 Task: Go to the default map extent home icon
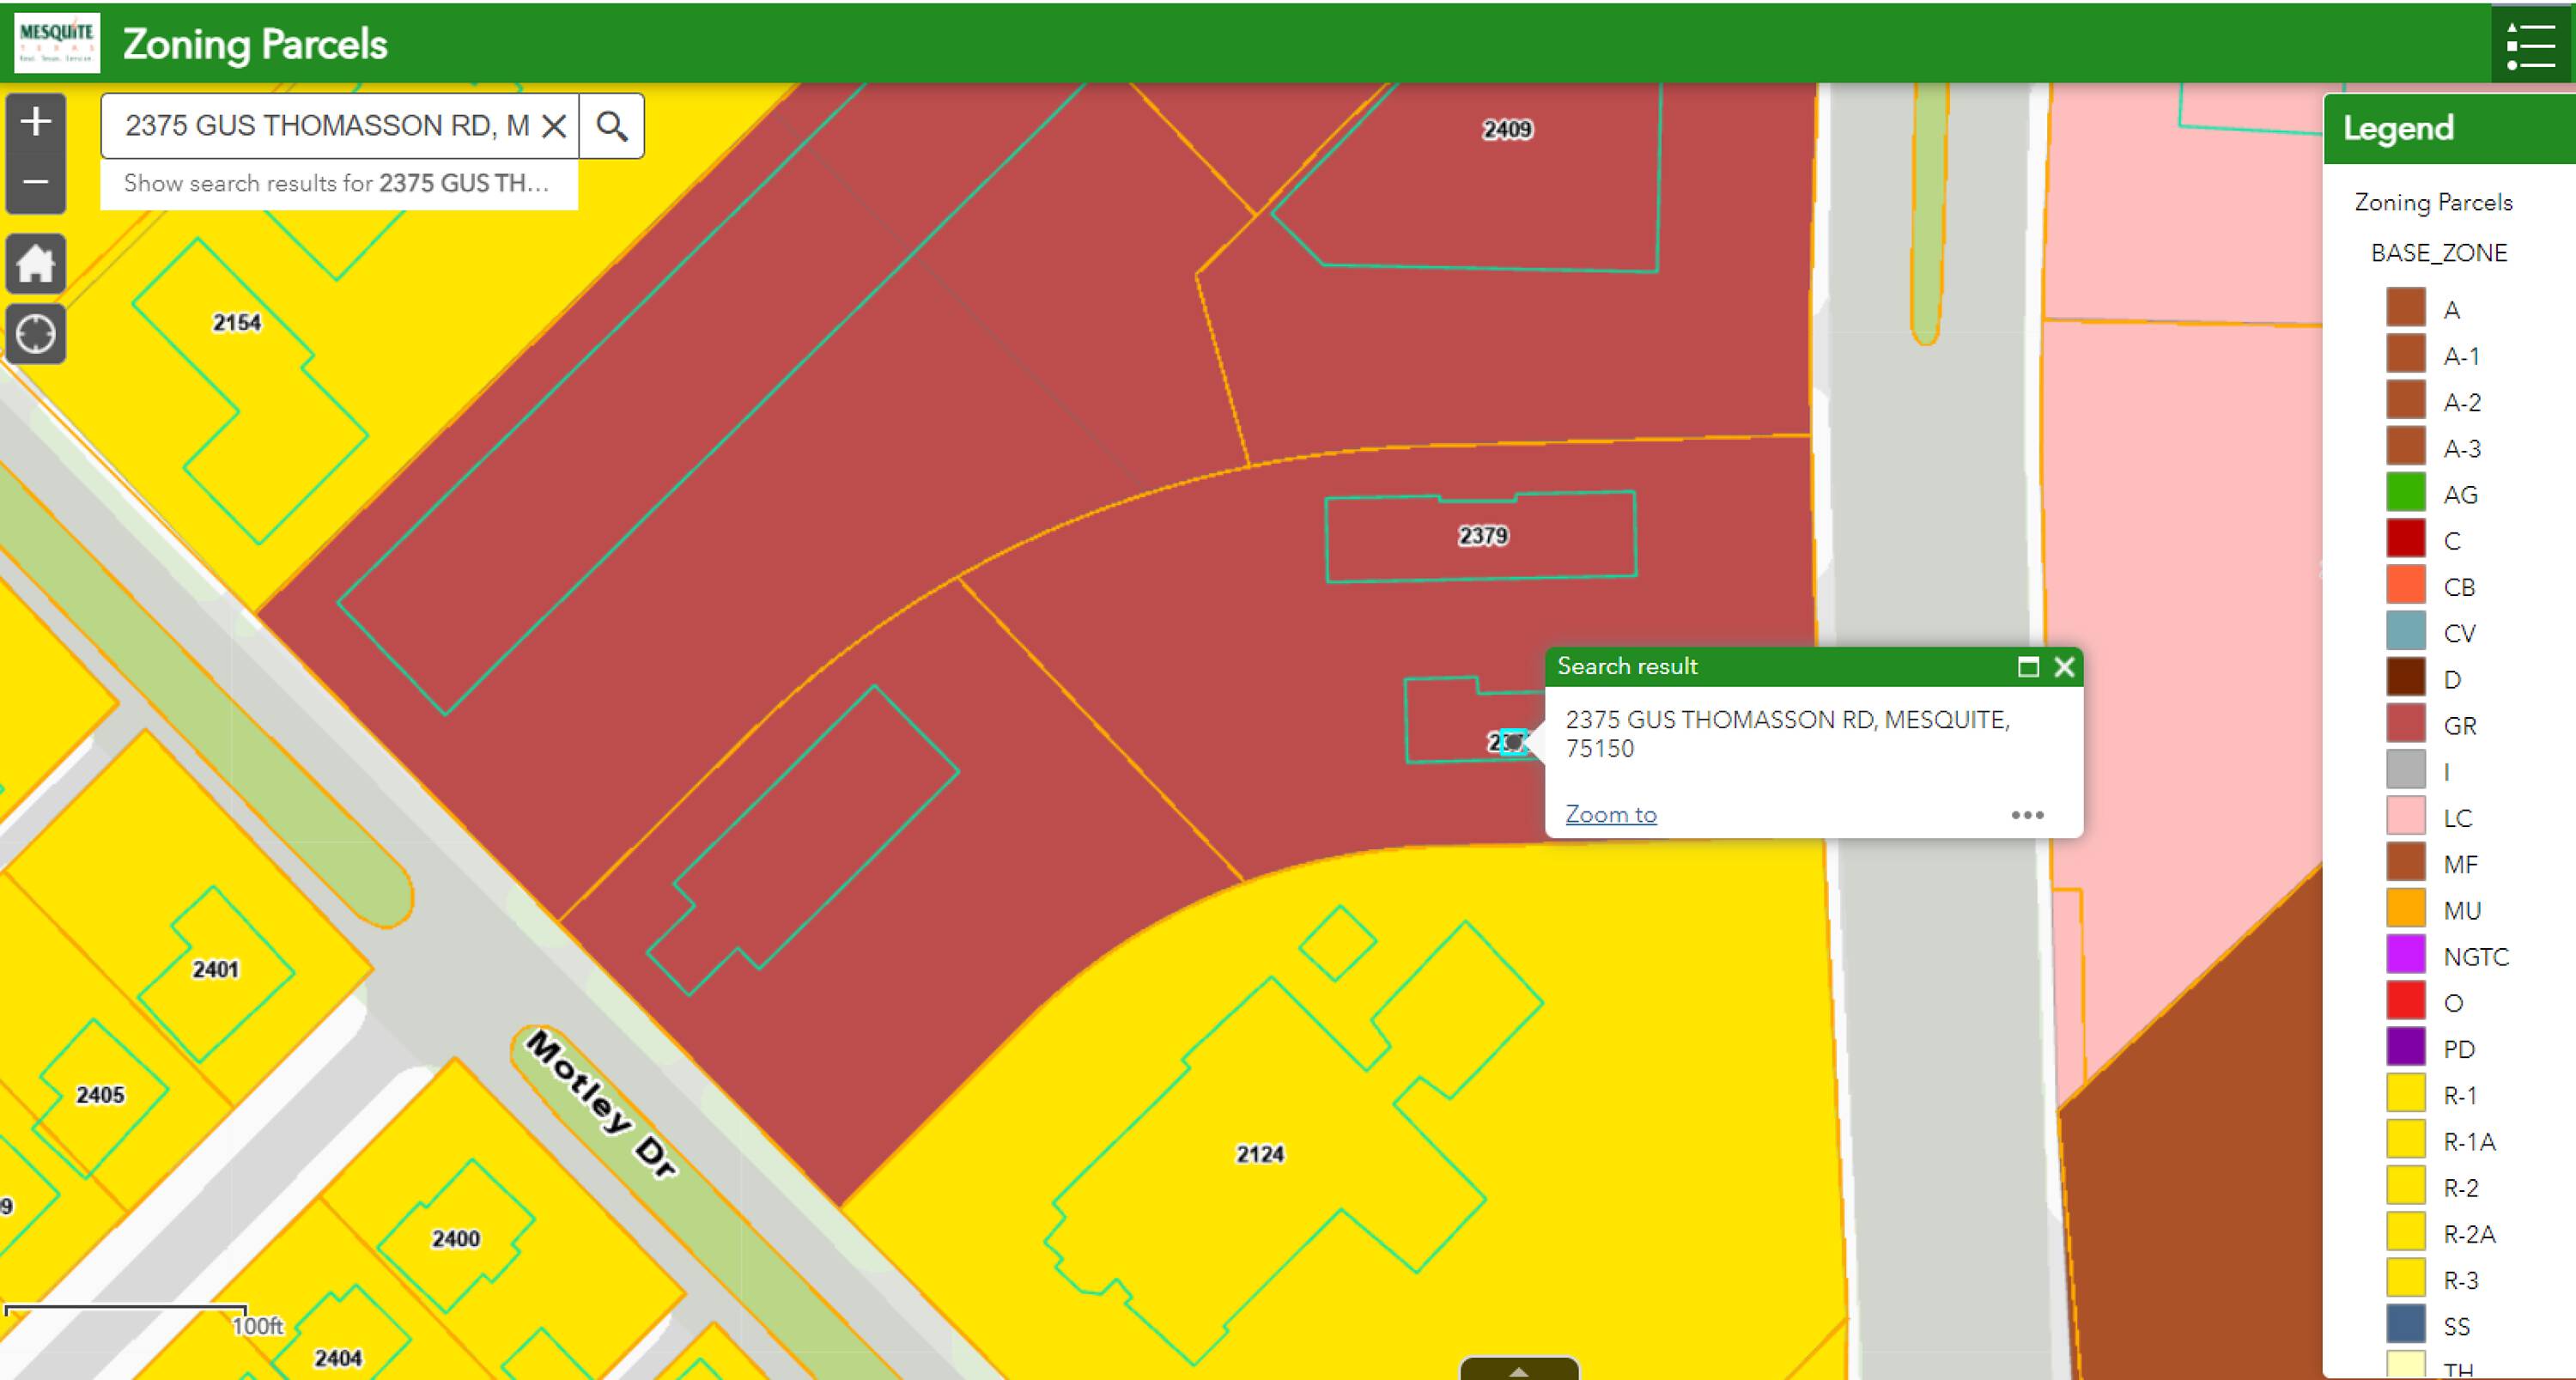coord(36,264)
